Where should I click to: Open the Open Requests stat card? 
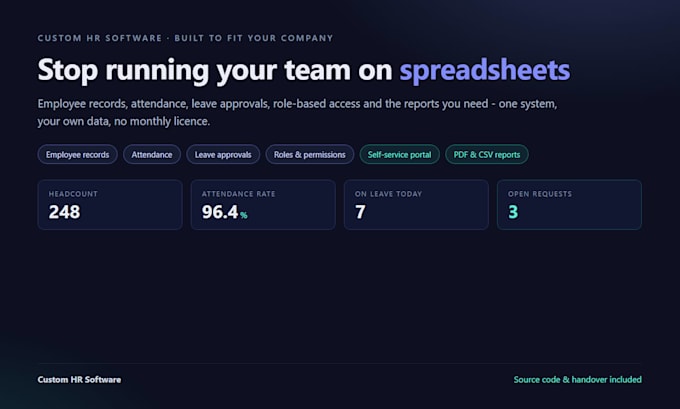point(569,205)
